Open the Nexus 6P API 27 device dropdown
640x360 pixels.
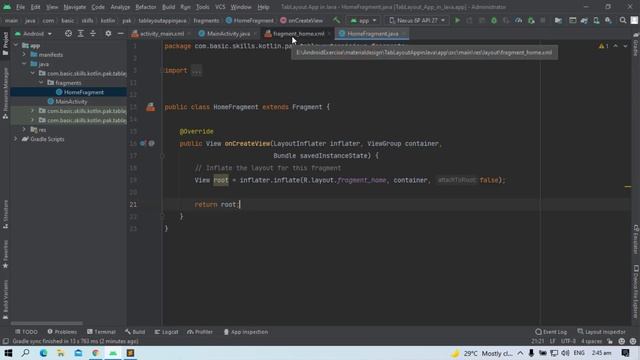click(x=417, y=20)
